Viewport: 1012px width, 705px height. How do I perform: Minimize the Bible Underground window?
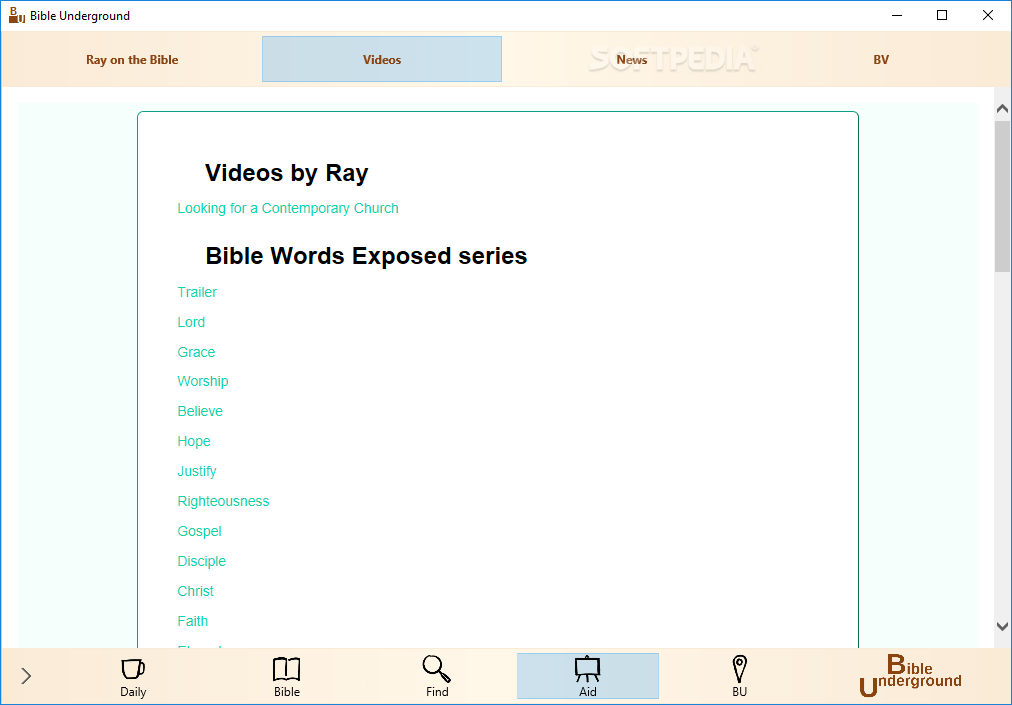[x=897, y=15]
